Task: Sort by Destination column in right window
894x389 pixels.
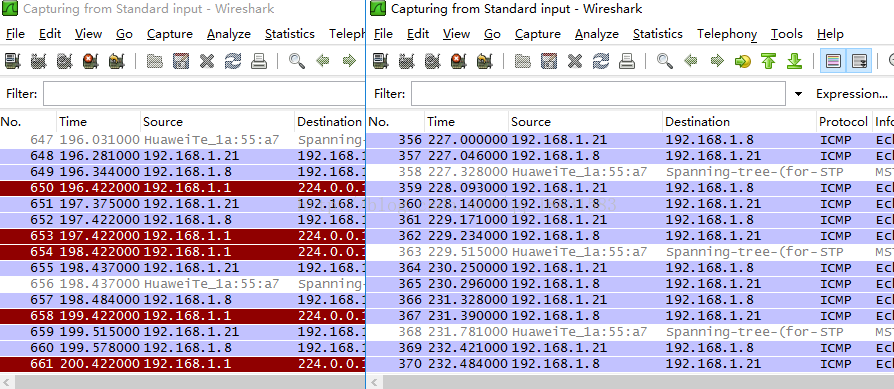Action: (739, 121)
